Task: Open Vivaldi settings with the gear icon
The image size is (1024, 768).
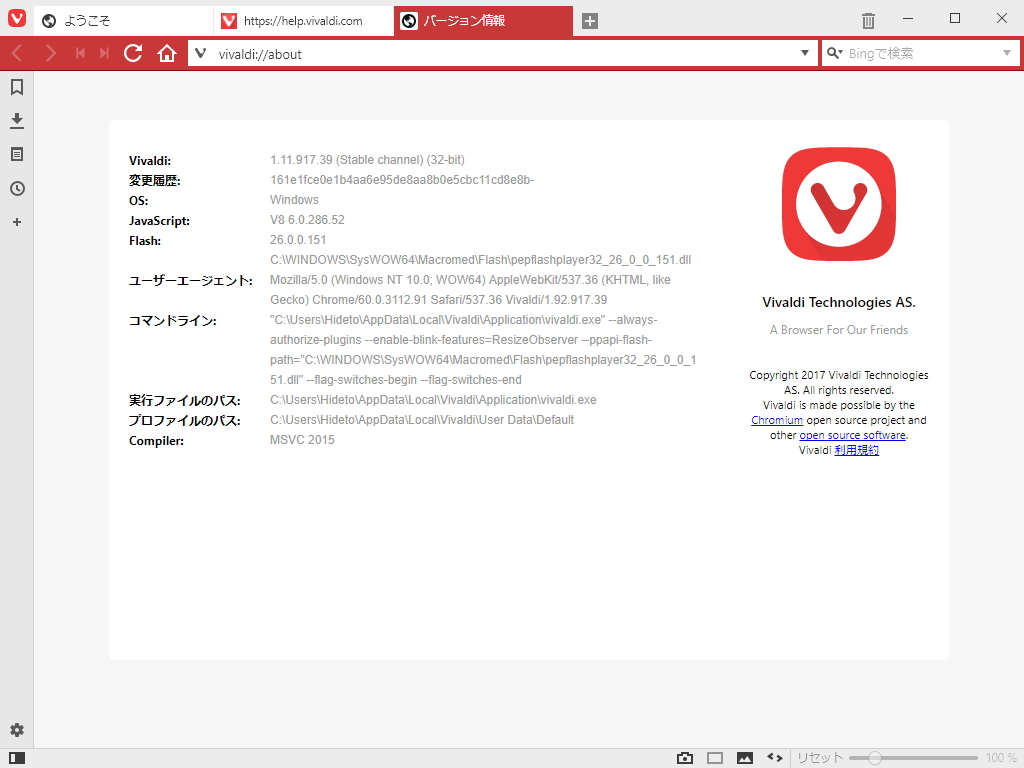Action: click(x=16, y=730)
